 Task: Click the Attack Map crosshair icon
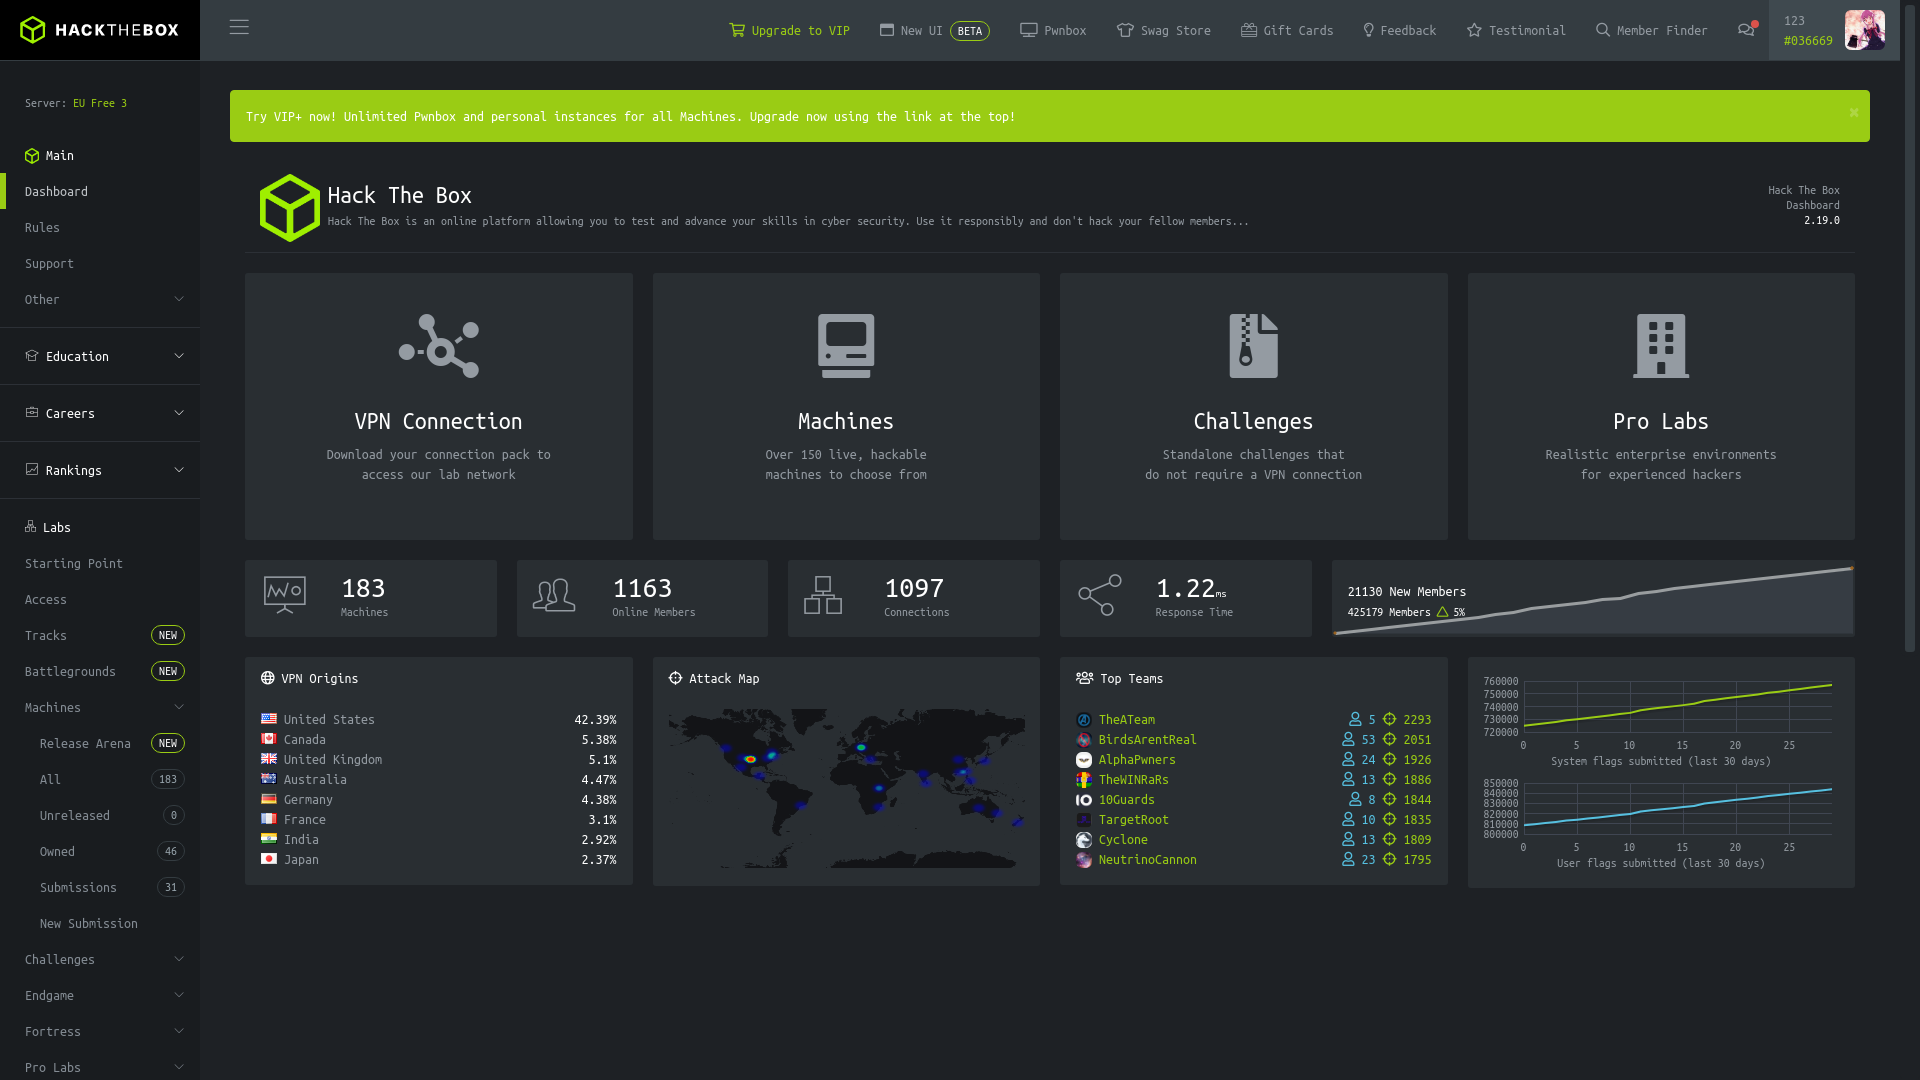click(x=676, y=678)
